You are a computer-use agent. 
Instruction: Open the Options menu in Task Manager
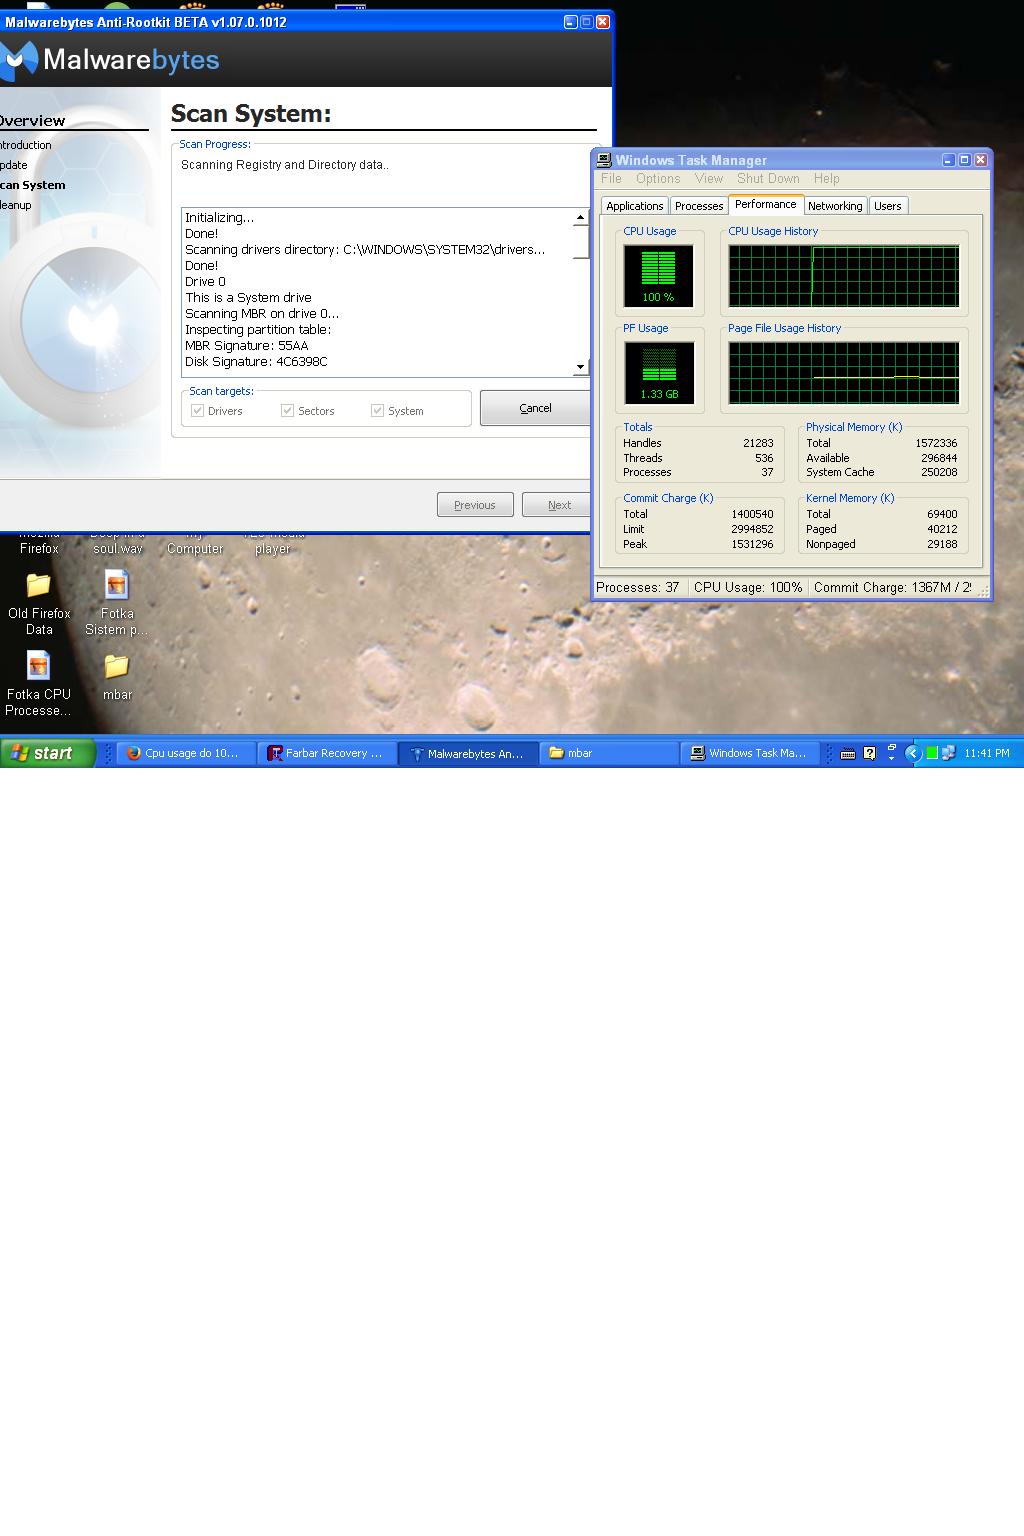658,179
